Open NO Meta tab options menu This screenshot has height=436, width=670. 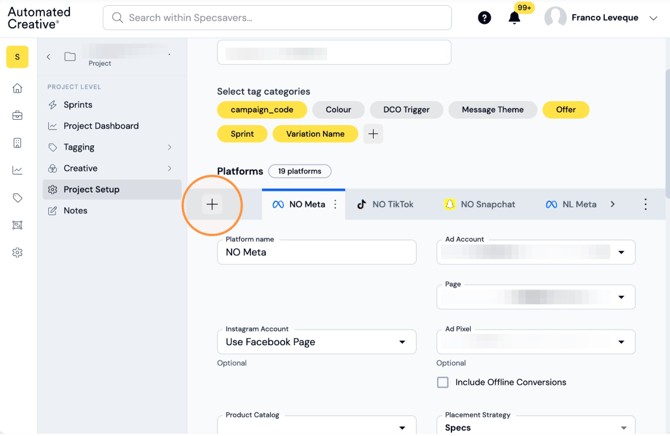click(335, 204)
